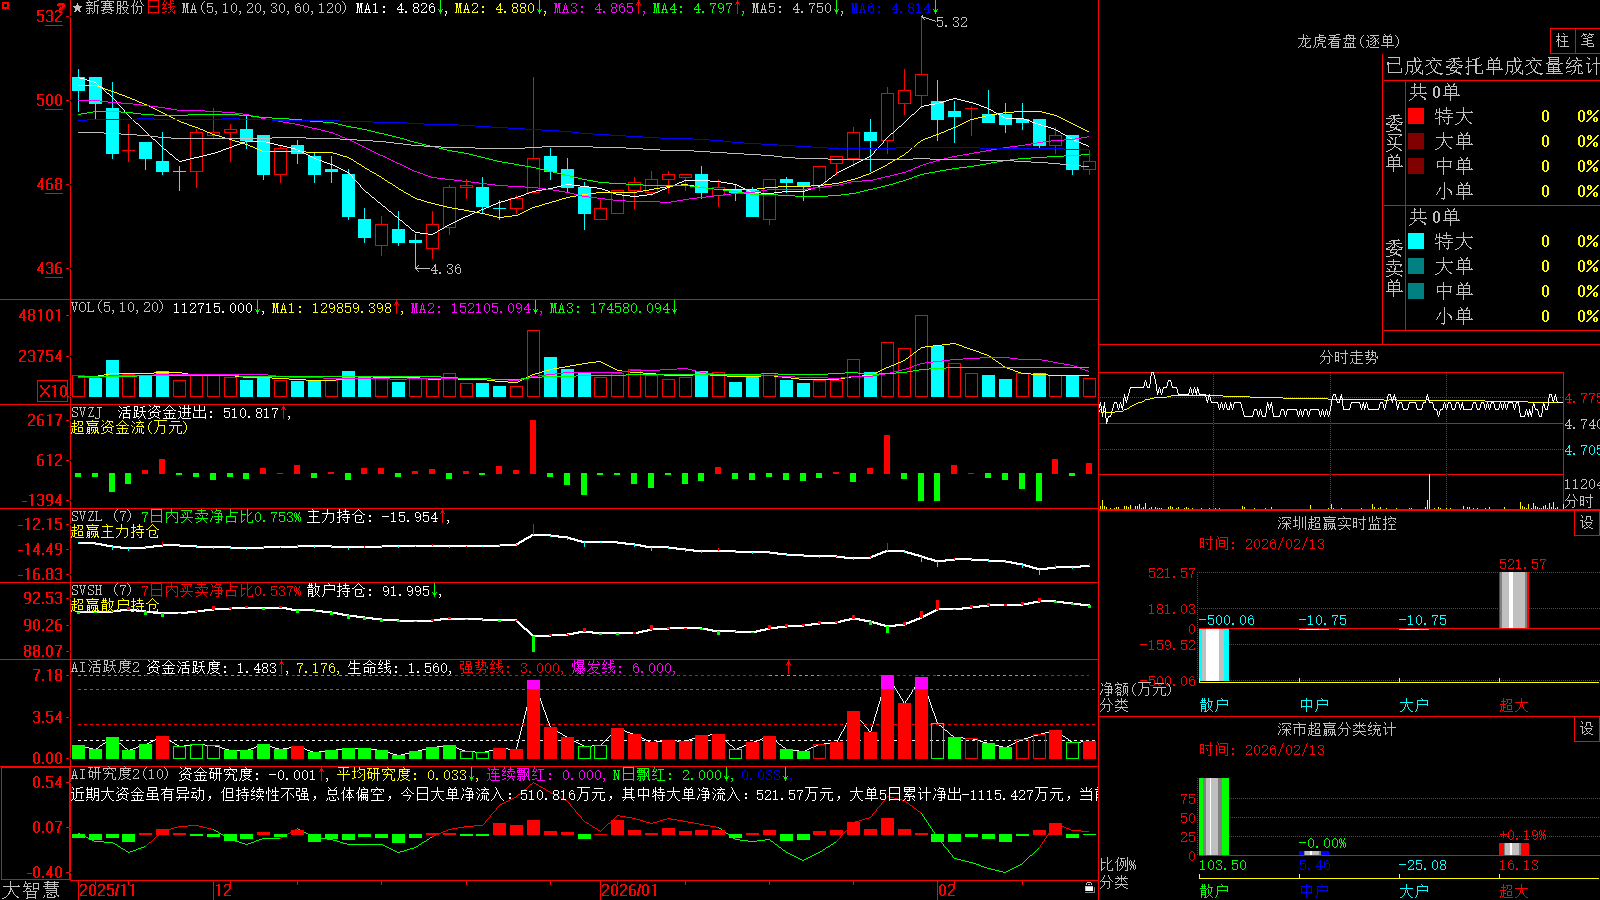Click the 新赛股份 stock name
This screenshot has height=900, width=1600.
115,8
